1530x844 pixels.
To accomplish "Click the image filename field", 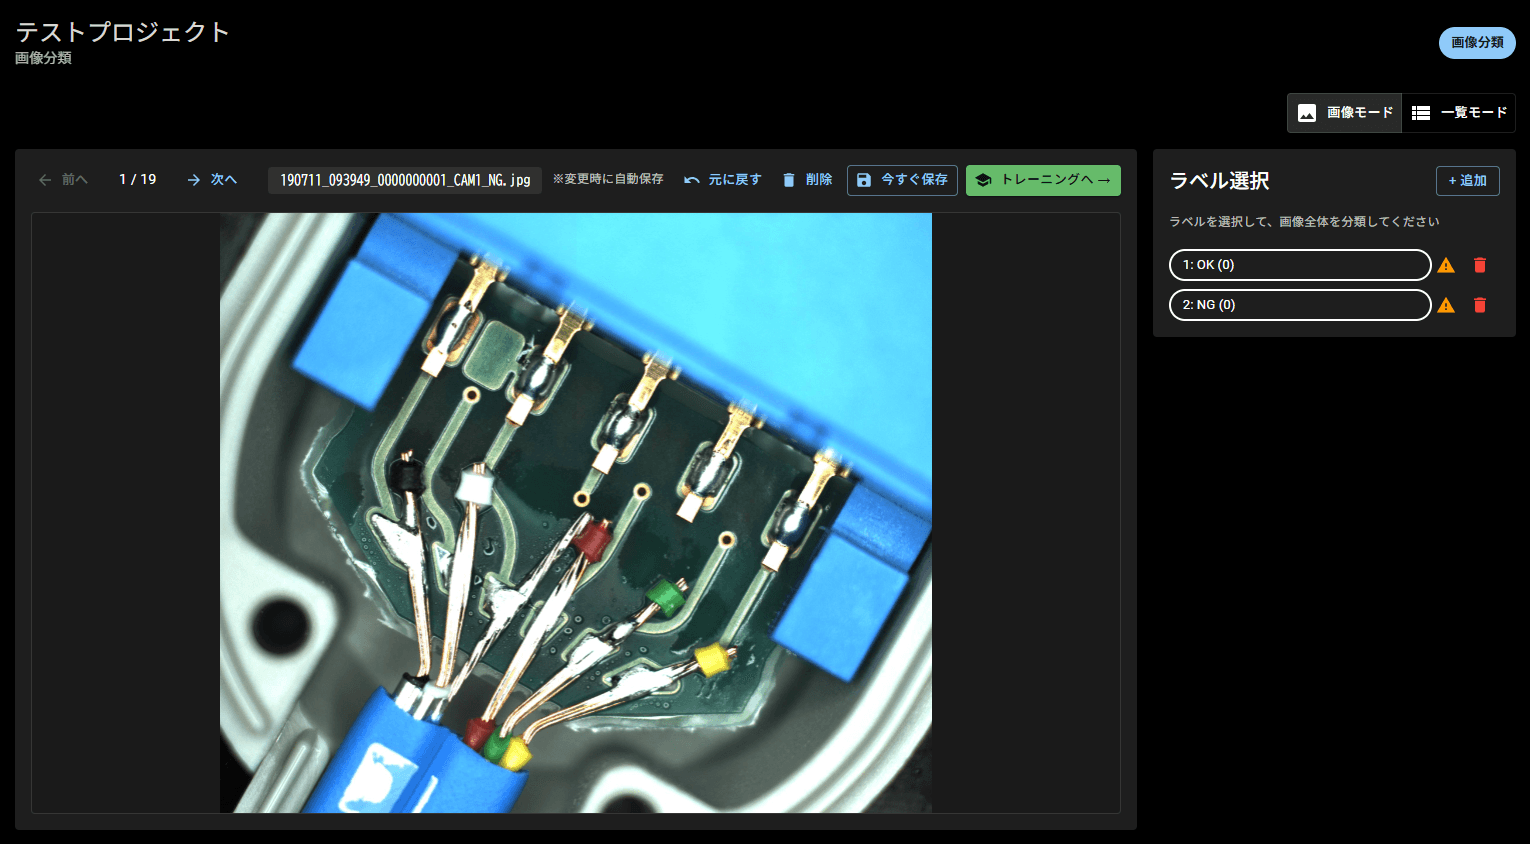I will [x=405, y=180].
